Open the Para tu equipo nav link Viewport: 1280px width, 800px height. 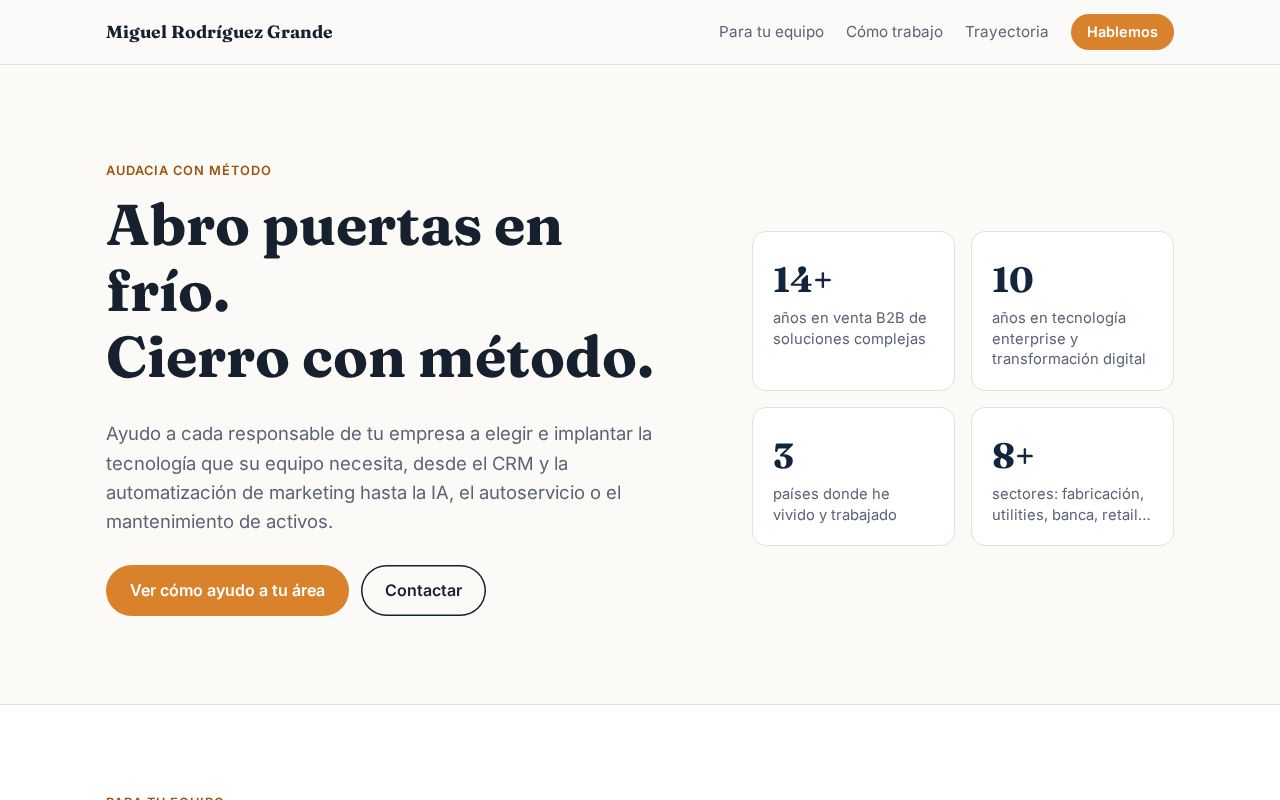coord(771,32)
